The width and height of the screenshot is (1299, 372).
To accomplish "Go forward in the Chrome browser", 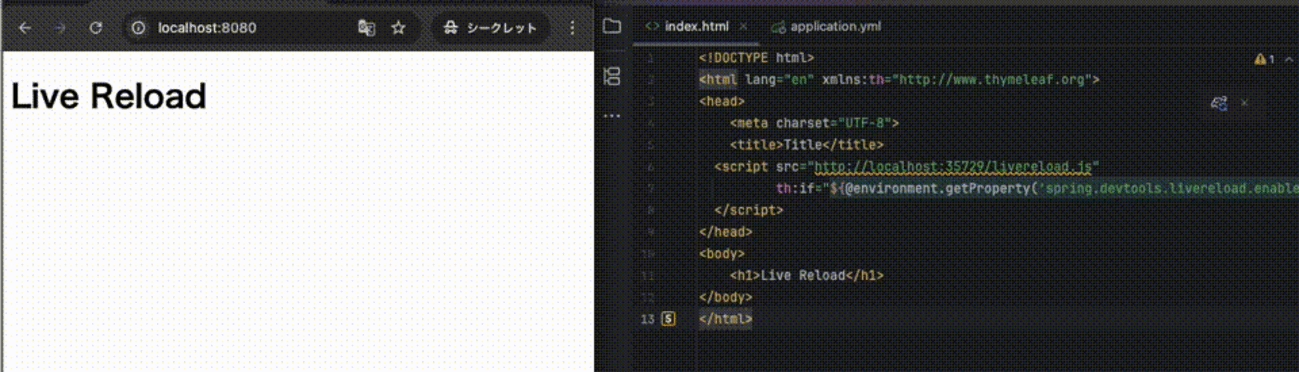I will (60, 28).
